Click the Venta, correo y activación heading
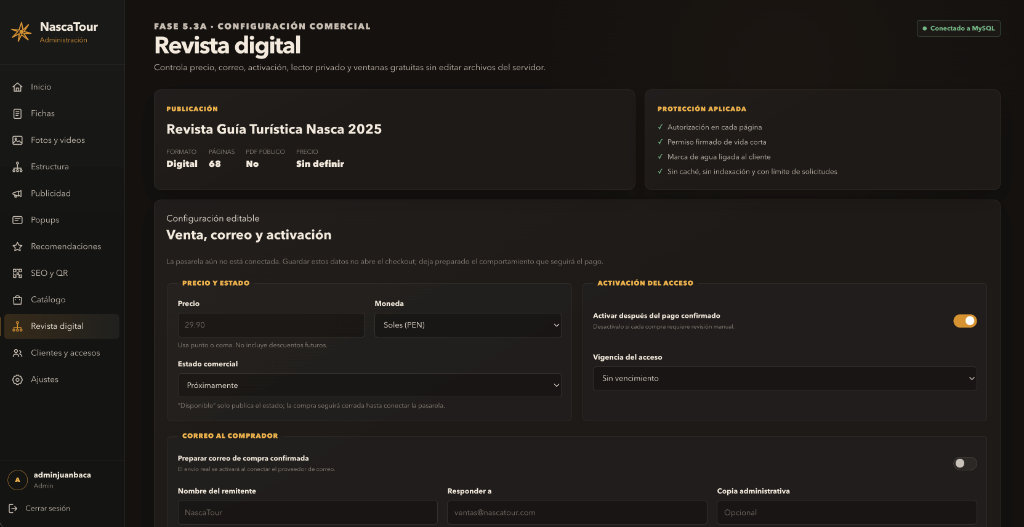Viewport: 1024px width, 527px height. (249, 235)
